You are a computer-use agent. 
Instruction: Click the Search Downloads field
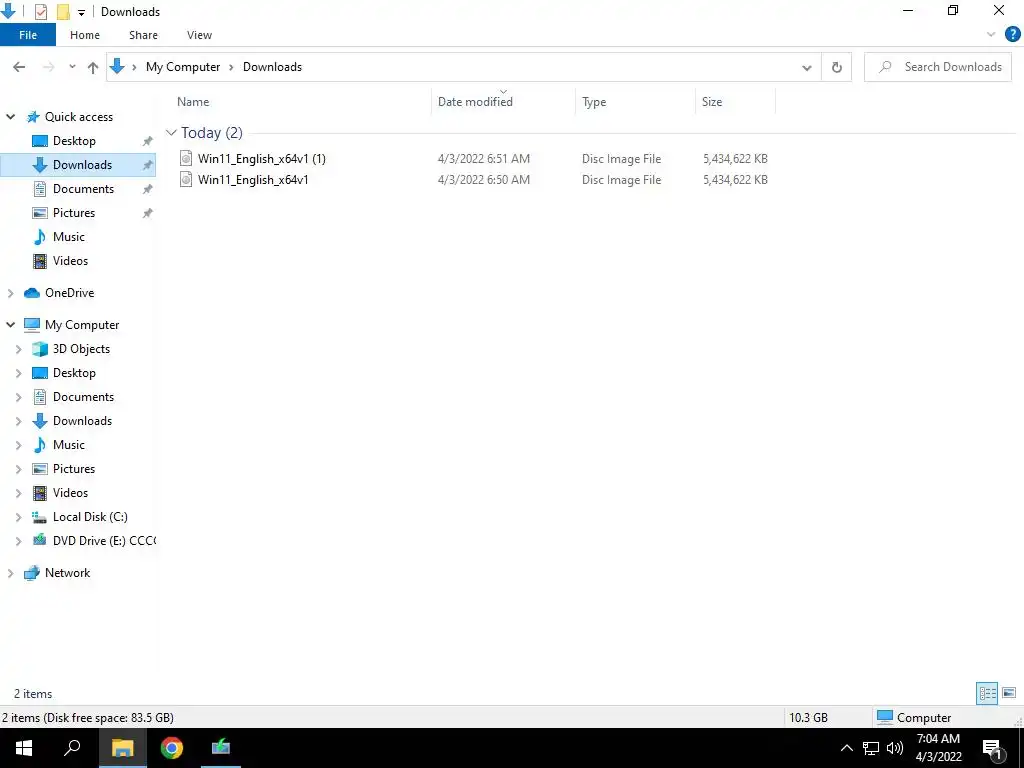click(938, 67)
